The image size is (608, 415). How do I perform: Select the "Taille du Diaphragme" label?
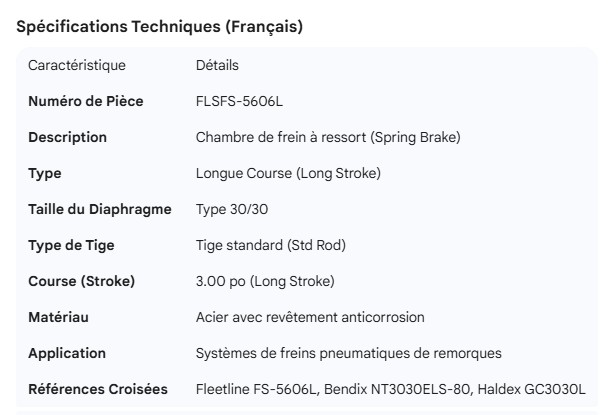pos(99,209)
